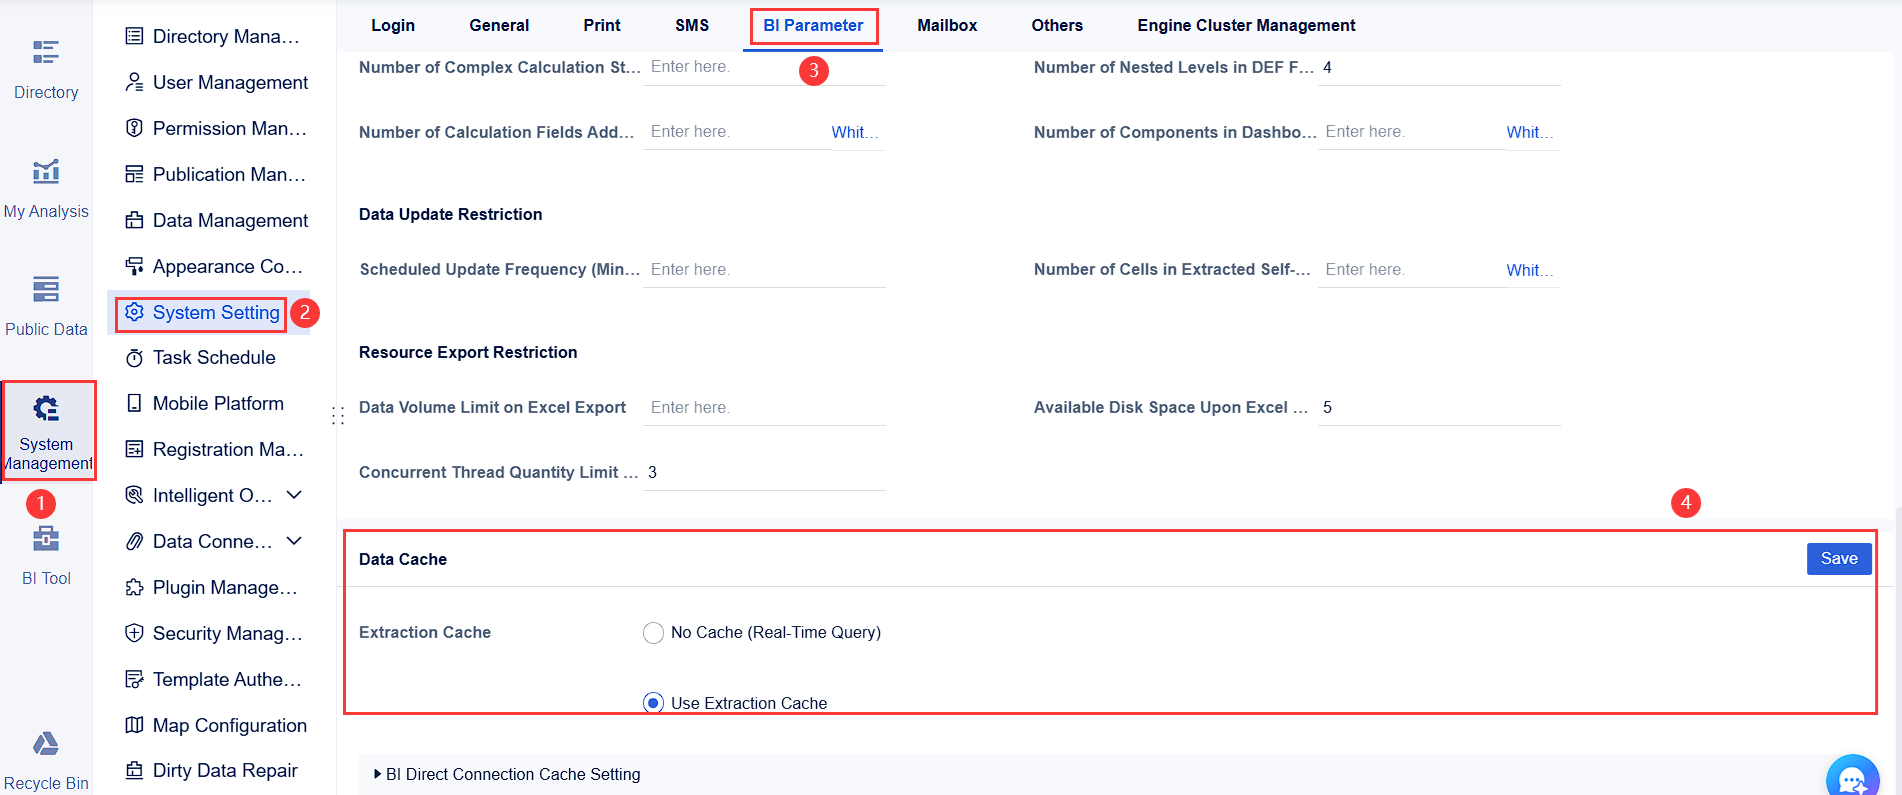The image size is (1902, 795).
Task: Open the Print tab
Action: click(x=602, y=25)
